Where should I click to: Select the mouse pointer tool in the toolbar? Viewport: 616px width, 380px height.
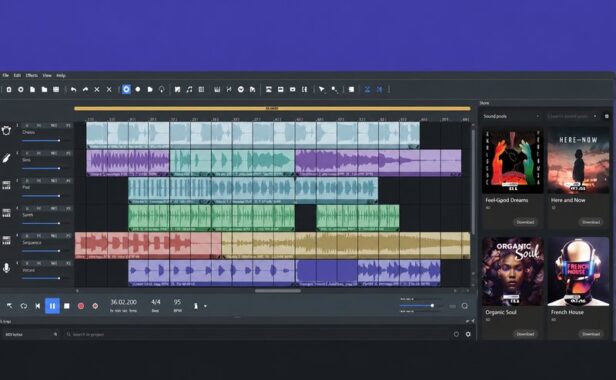coord(322,90)
